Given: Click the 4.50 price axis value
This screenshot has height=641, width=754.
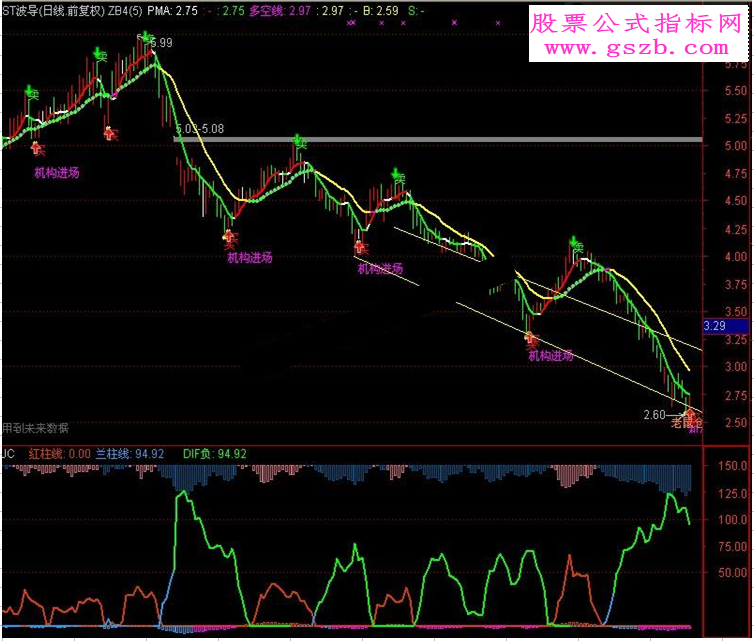Looking at the screenshot, I should 735,201.
